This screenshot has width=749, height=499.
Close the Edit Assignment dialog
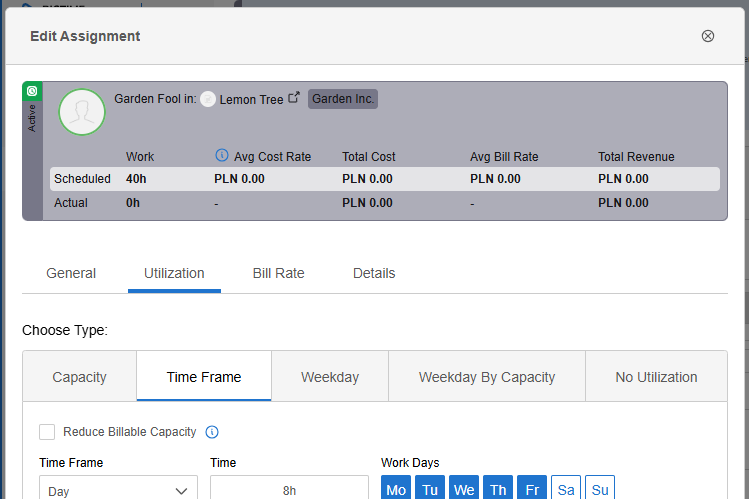[707, 36]
